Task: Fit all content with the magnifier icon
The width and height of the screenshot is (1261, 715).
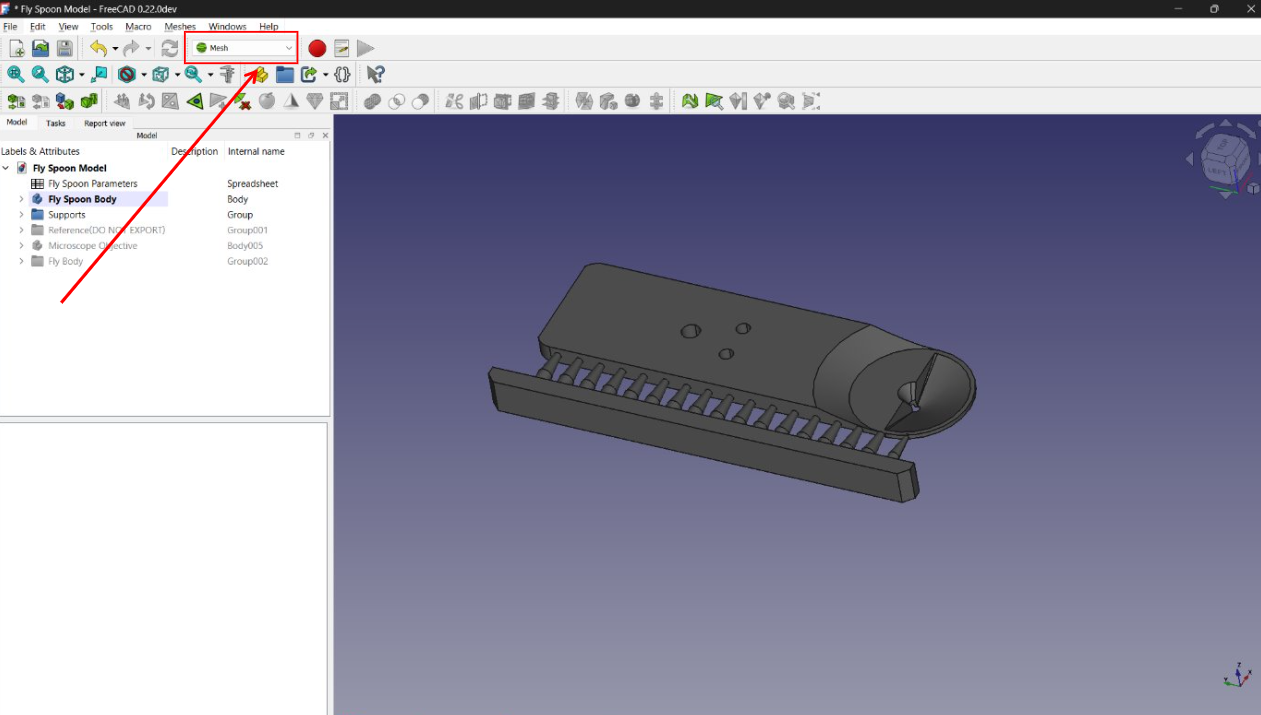Action: (16, 74)
